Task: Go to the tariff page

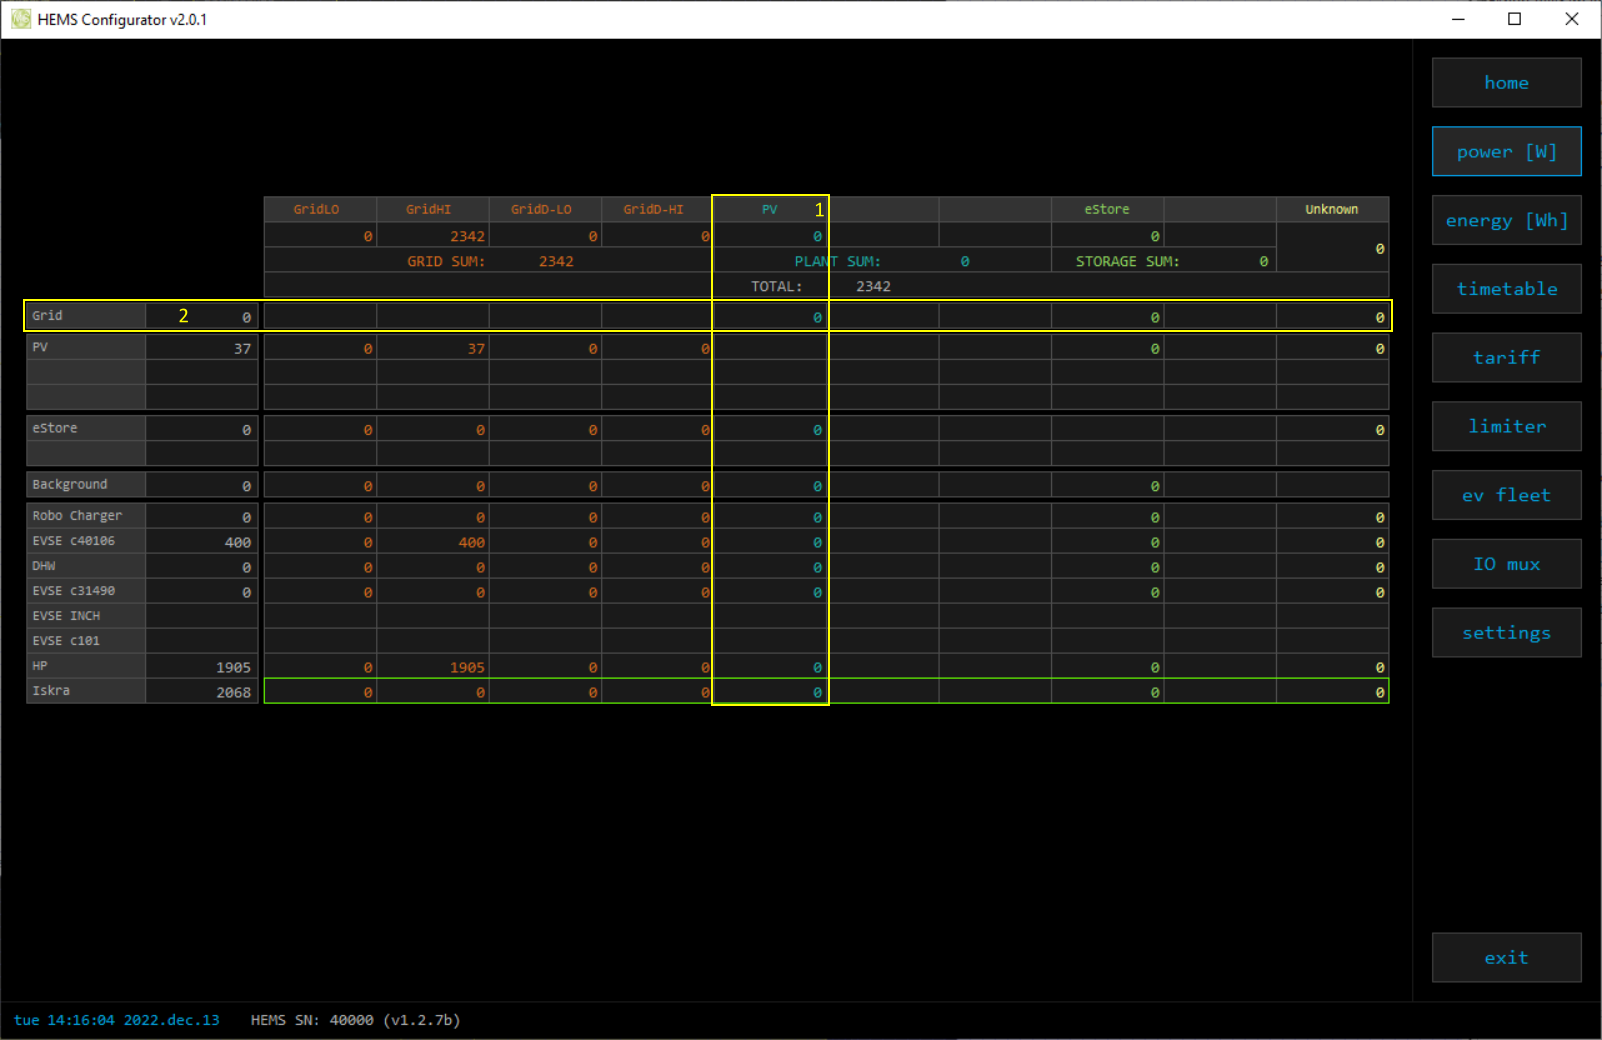Action: click(1506, 358)
